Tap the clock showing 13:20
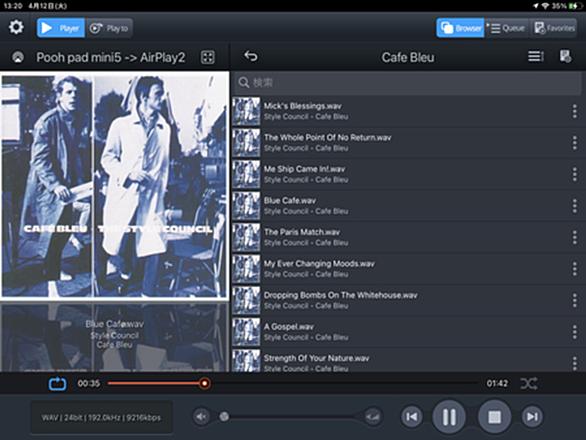Viewport: 586px width, 440px height. pyautogui.click(x=13, y=6)
